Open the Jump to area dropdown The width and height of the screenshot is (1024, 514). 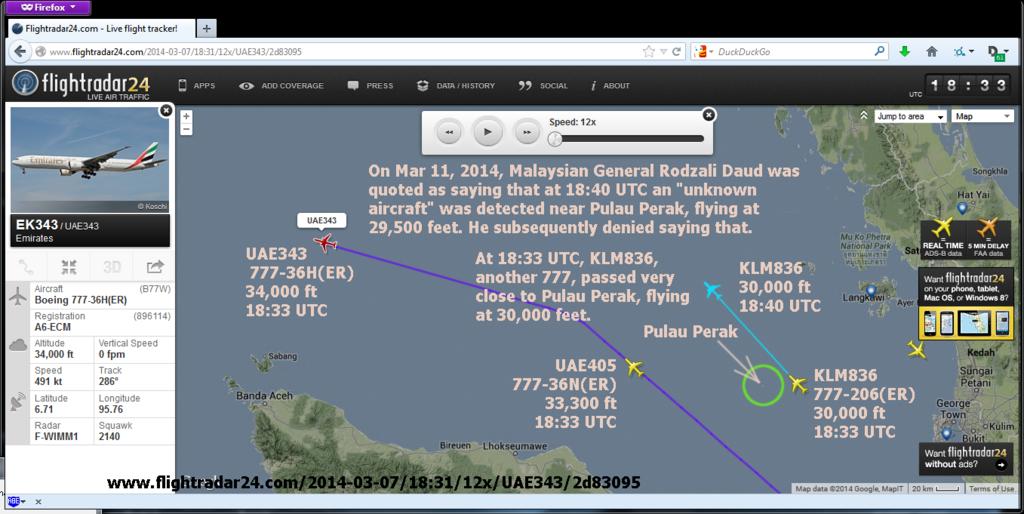(909, 116)
